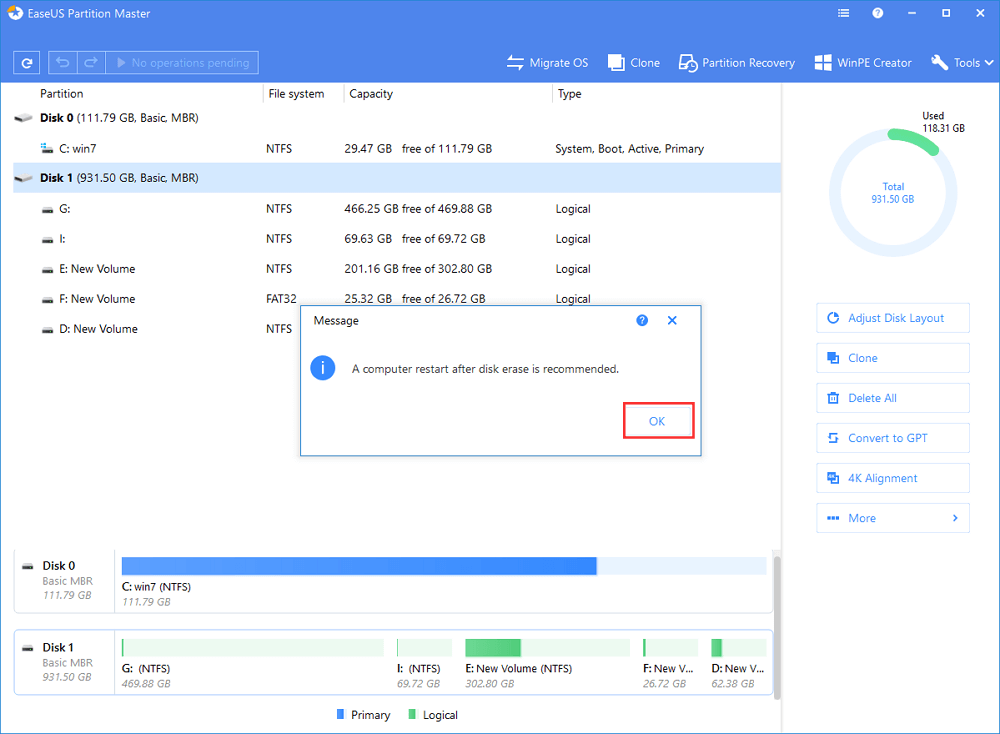1000x734 pixels.
Task: Click the I: (NTFS) block in disk map
Action: [x=424, y=663]
